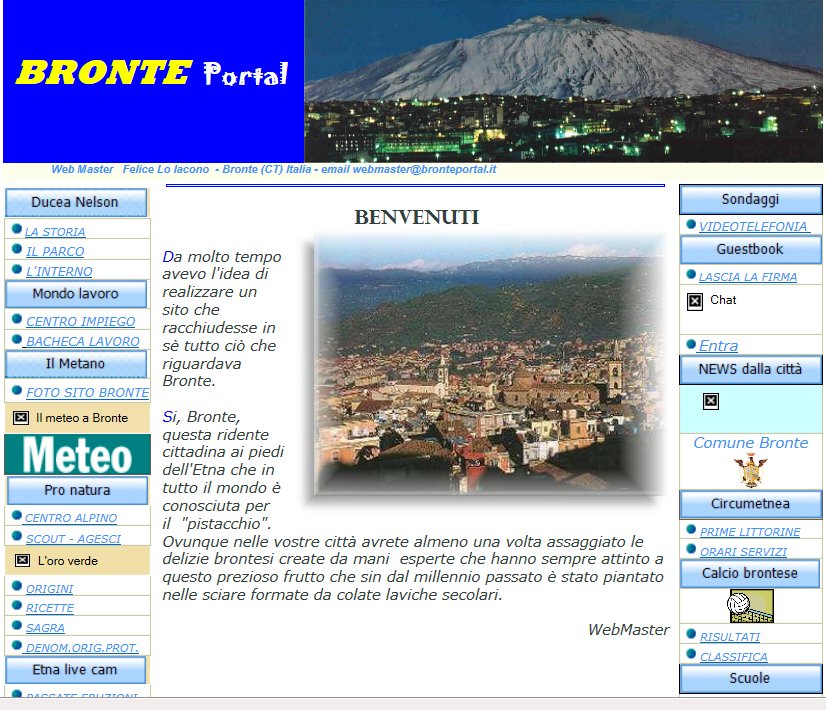Open the Sondaggi section button

point(751,200)
